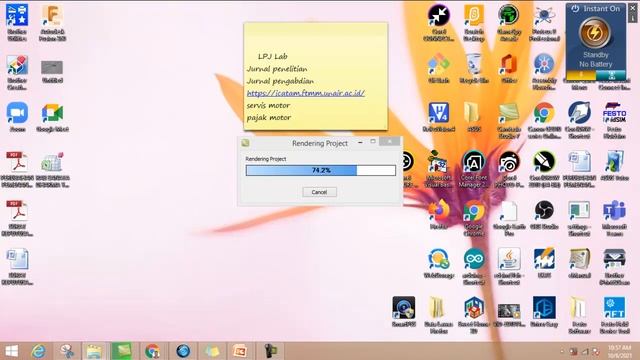The height and width of the screenshot is (360, 640).
Task: Open the icatam.ftmm.unair.ac.id link in sticky note
Action: 306,93
